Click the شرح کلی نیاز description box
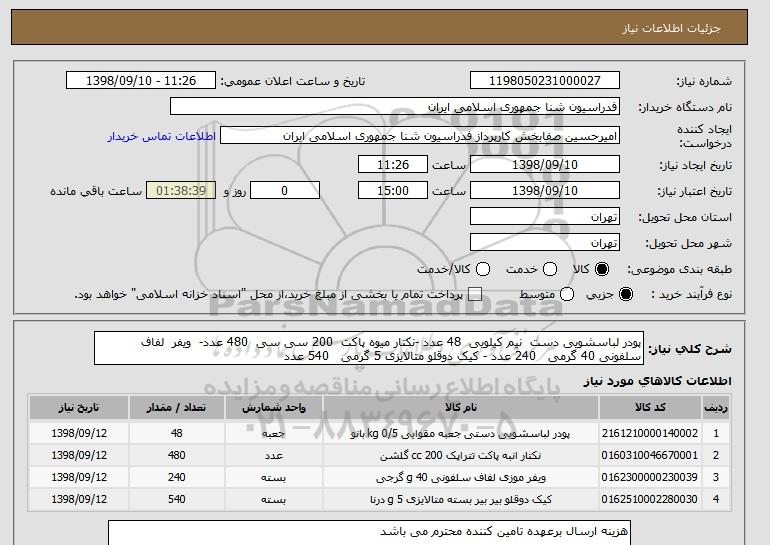Screen dimensions: 770x545 (369, 349)
